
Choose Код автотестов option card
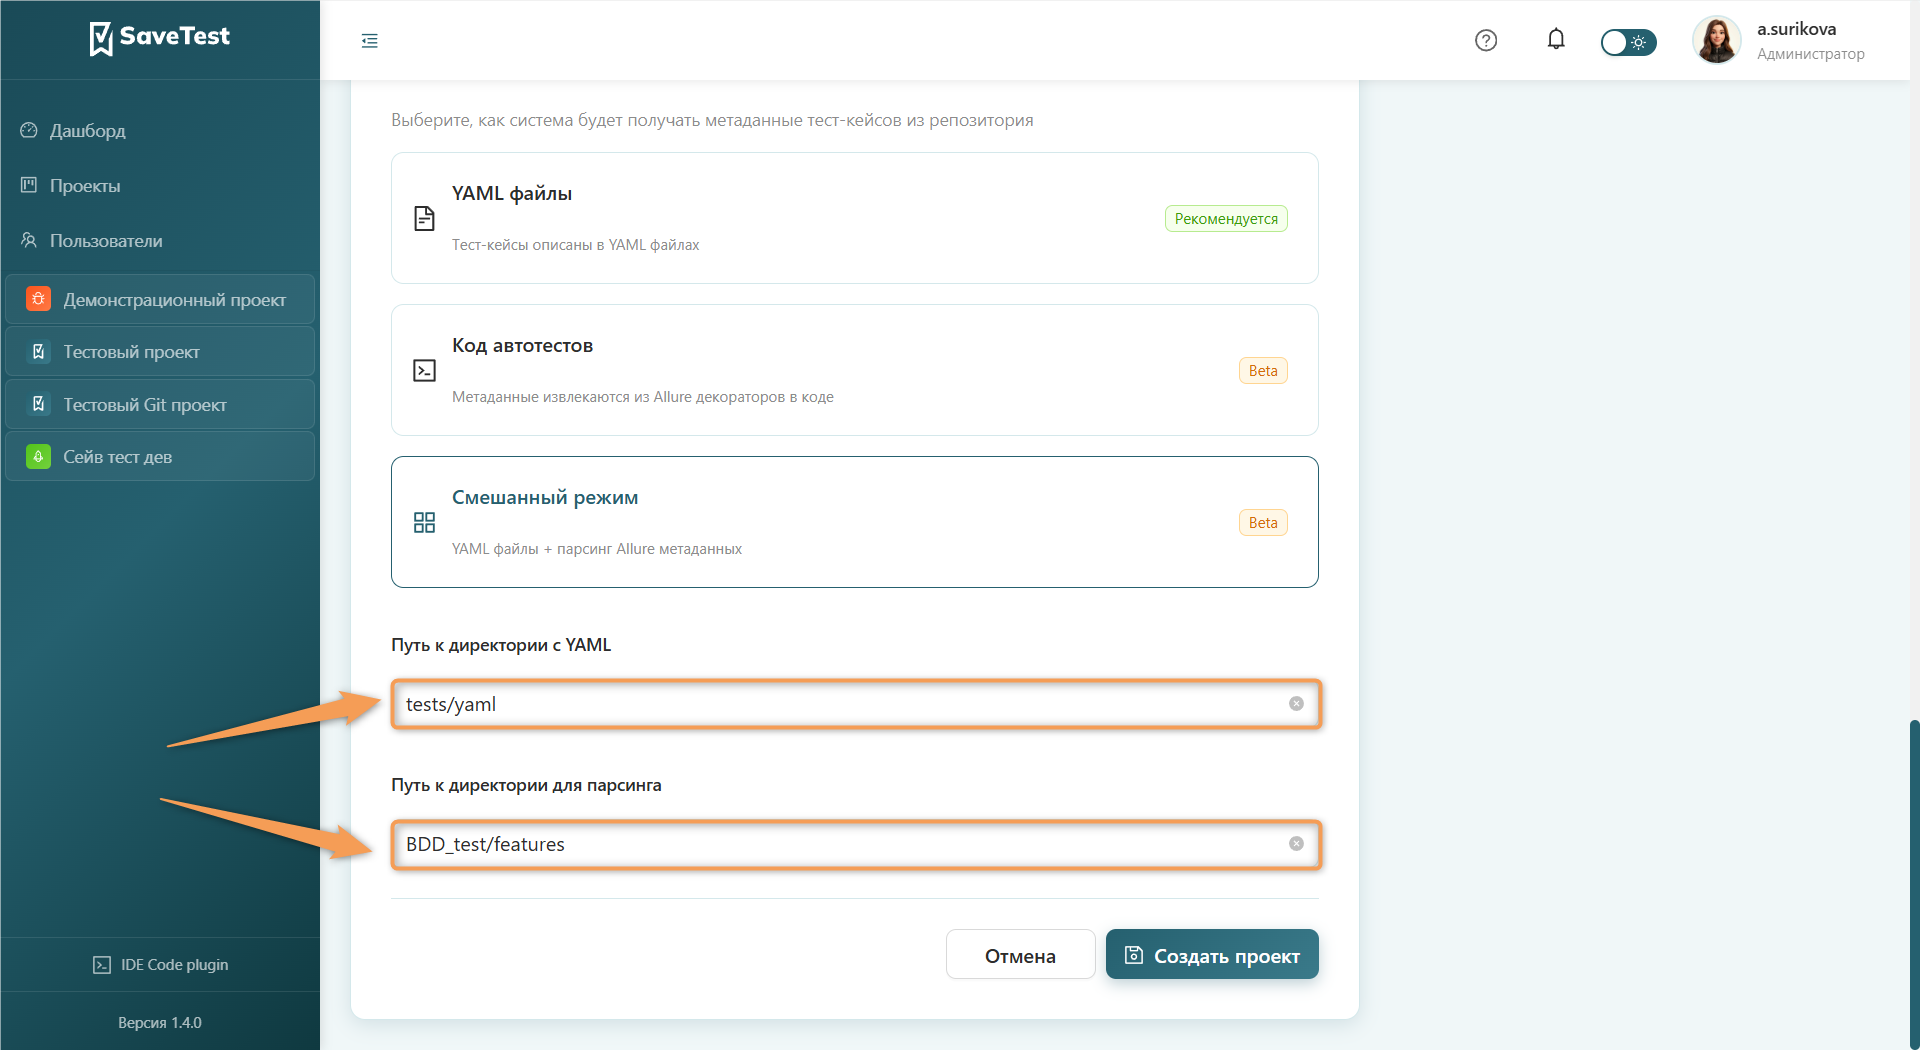click(x=855, y=370)
